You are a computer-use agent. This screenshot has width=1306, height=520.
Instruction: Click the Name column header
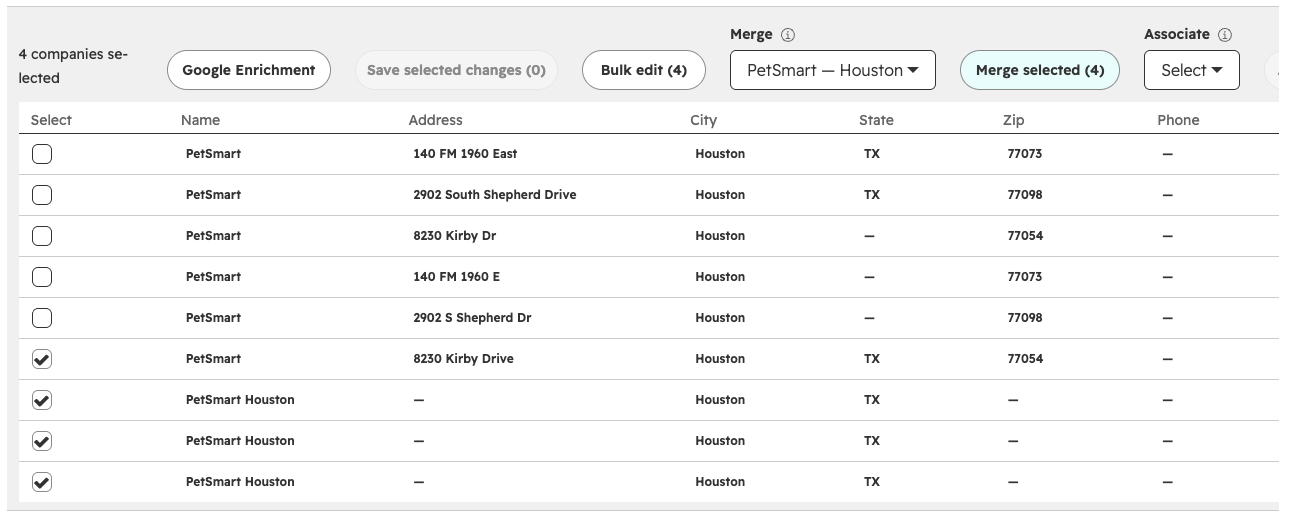point(200,120)
